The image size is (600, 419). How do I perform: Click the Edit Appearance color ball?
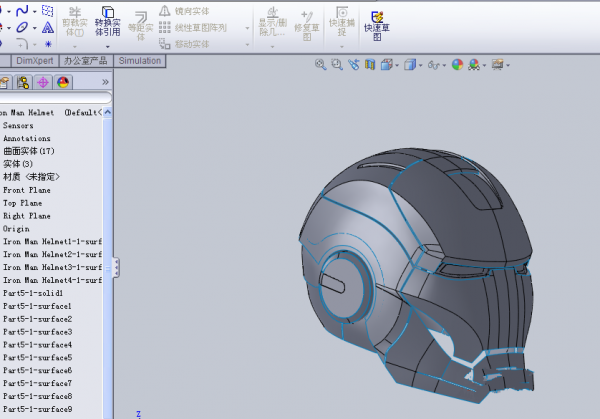457,65
